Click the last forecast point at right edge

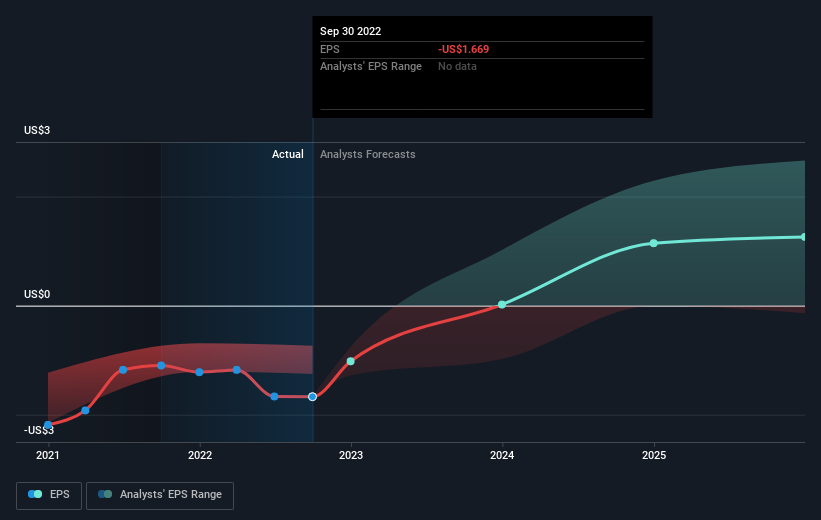803,237
